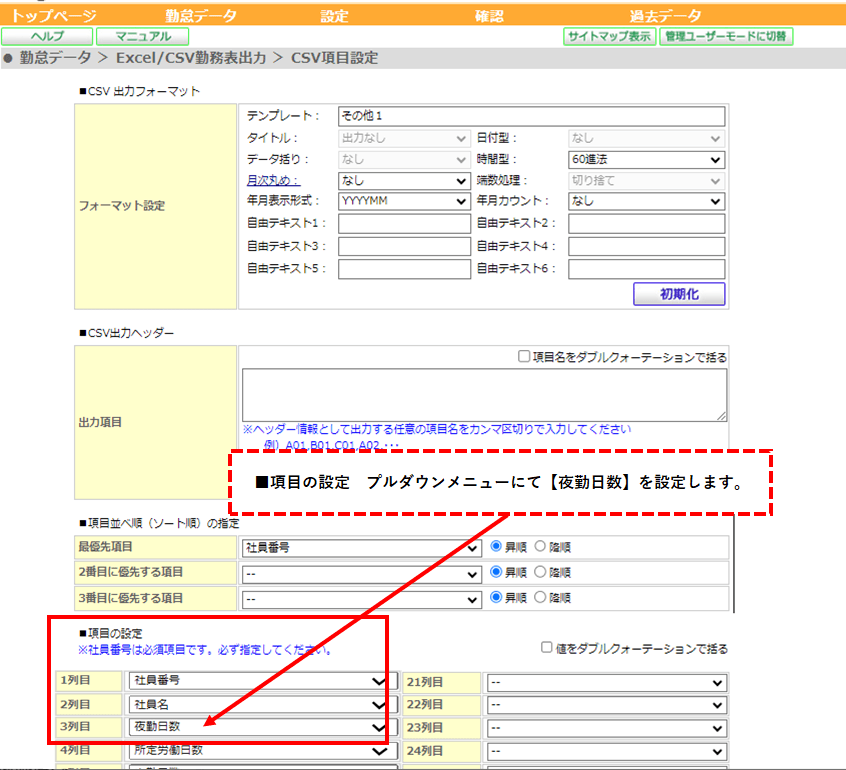Open the 勤怠データ menu
Viewport: 846px width, 770px height.
tap(201, 16)
